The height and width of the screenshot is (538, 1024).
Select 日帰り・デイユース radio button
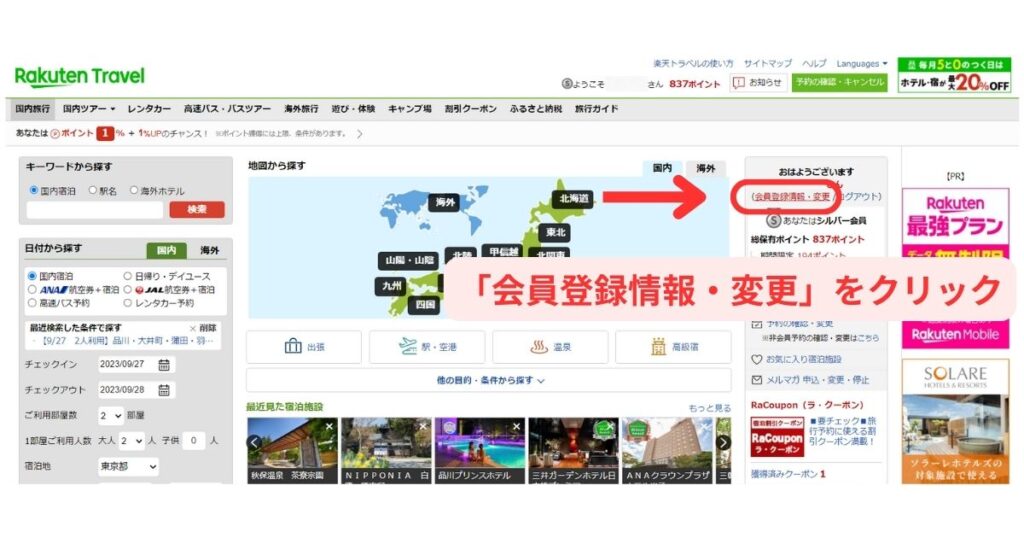128,276
